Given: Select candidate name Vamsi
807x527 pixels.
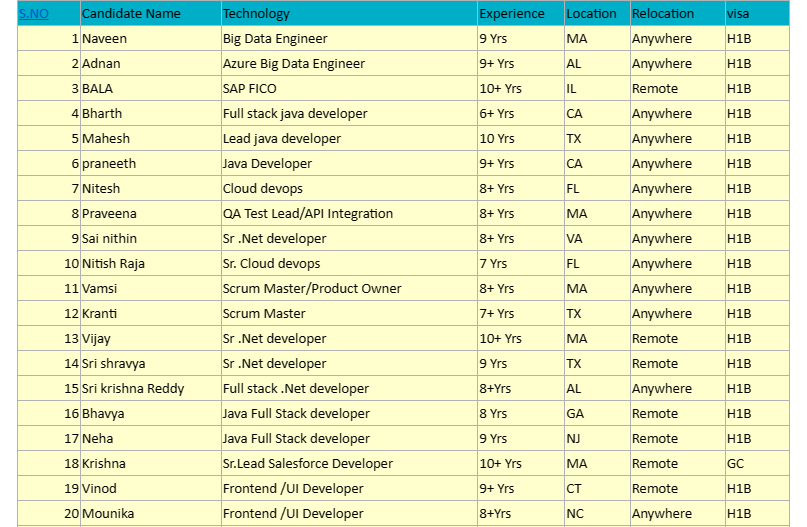Looking at the screenshot, I should (99, 289).
